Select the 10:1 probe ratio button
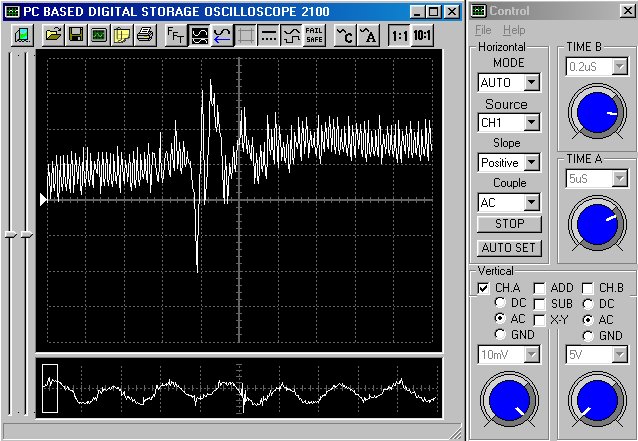Screen dimensions: 638x441 423,35
